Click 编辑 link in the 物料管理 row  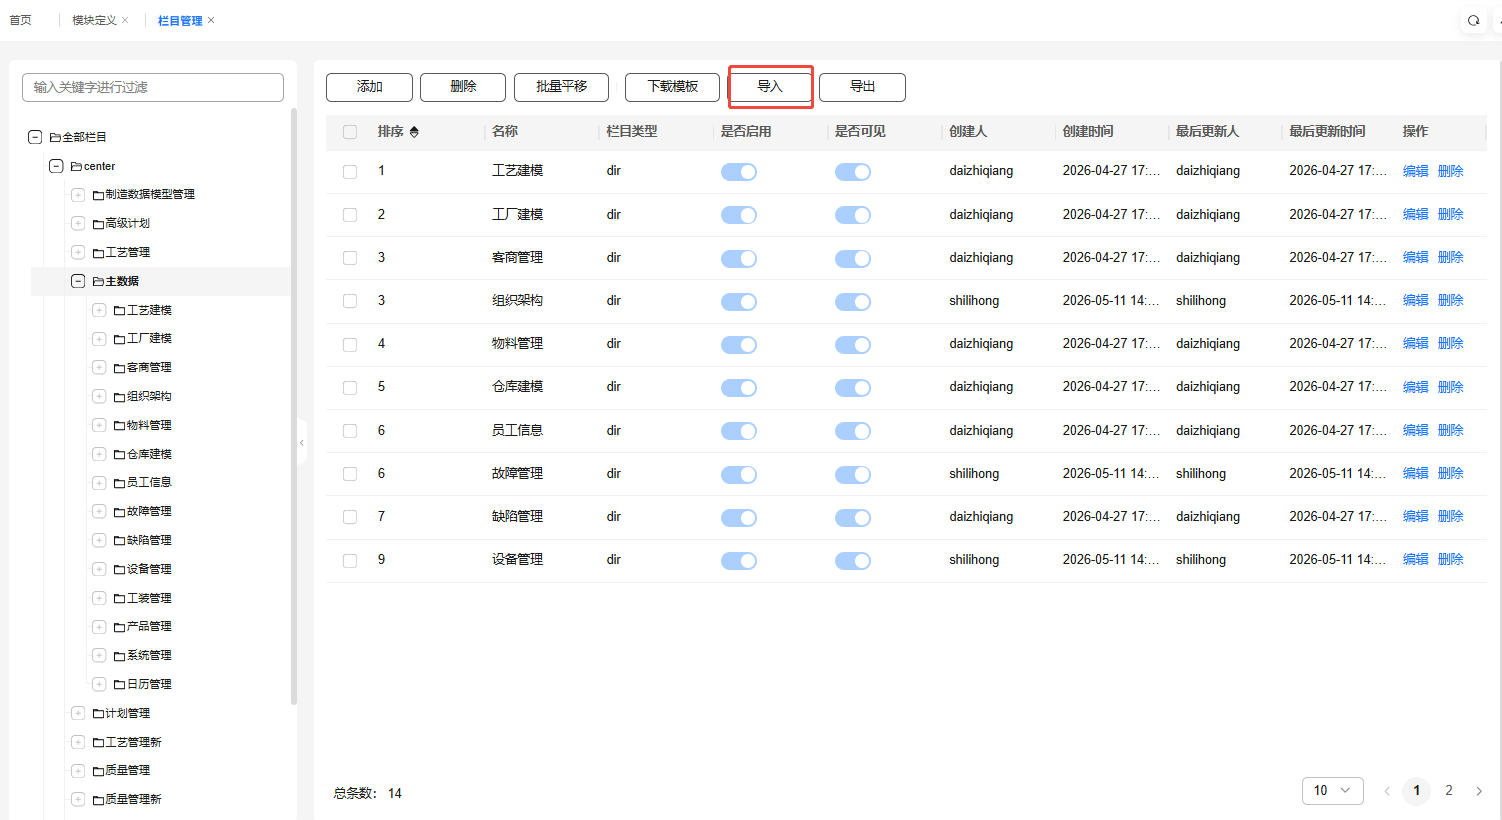(x=1416, y=344)
